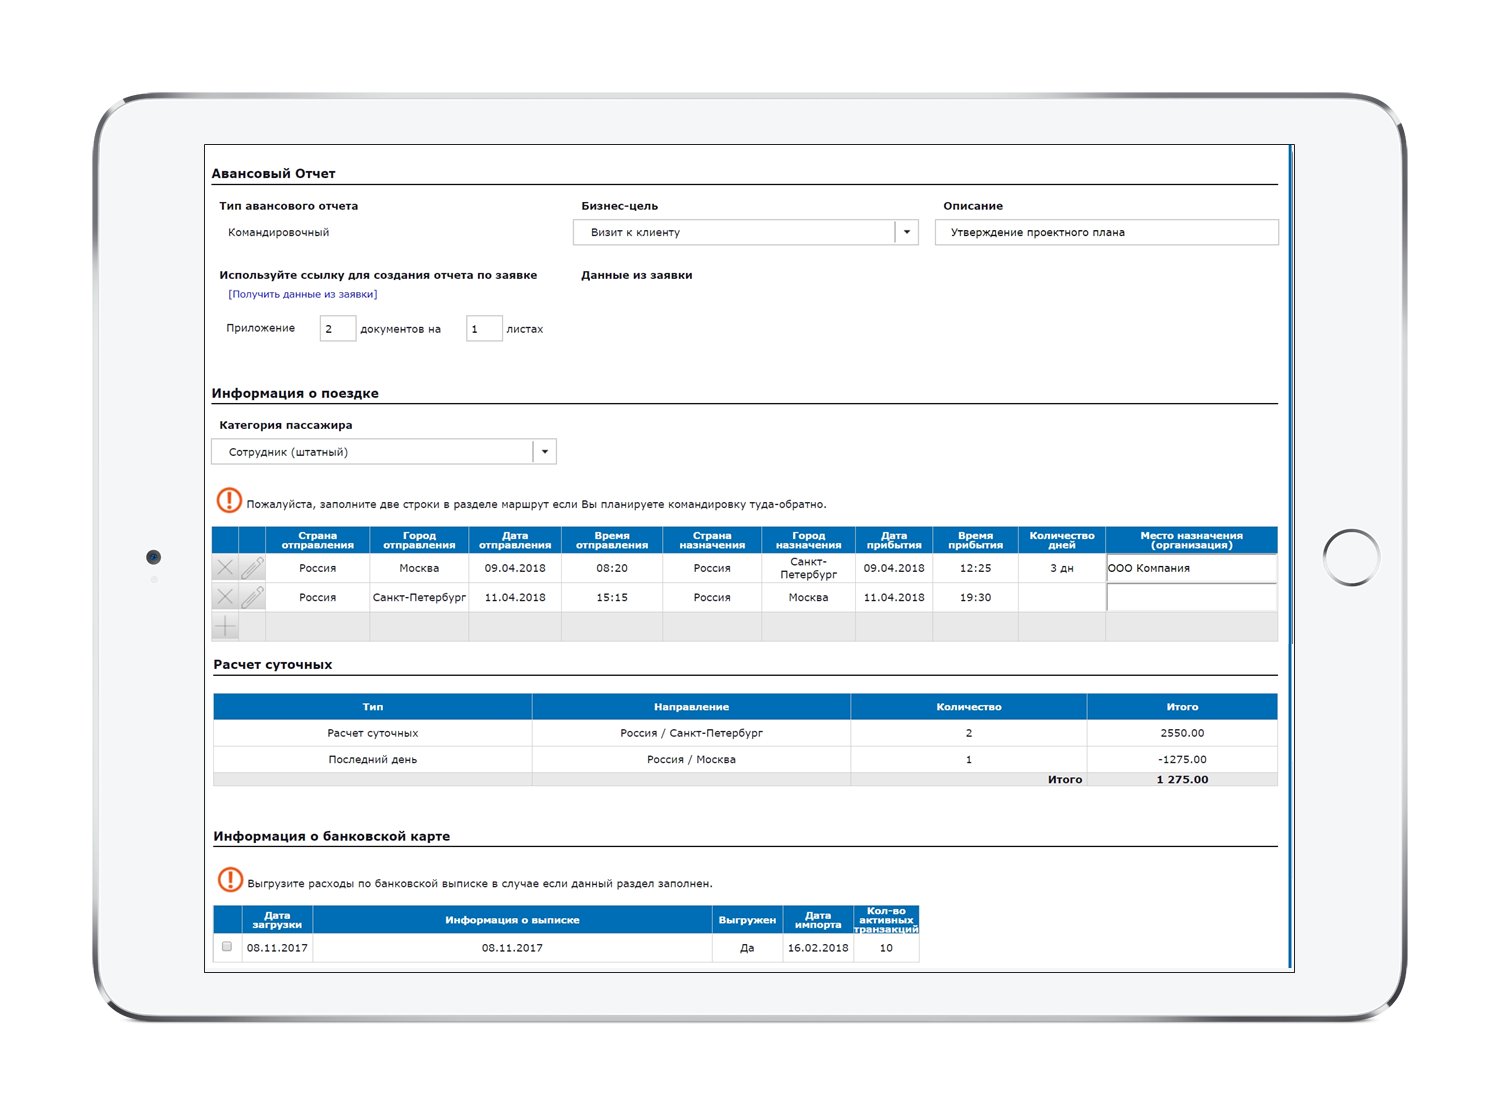This screenshot has height=1114, width=1500.
Task: Click the vertical scrollbar on right edge
Action: click(1291, 400)
